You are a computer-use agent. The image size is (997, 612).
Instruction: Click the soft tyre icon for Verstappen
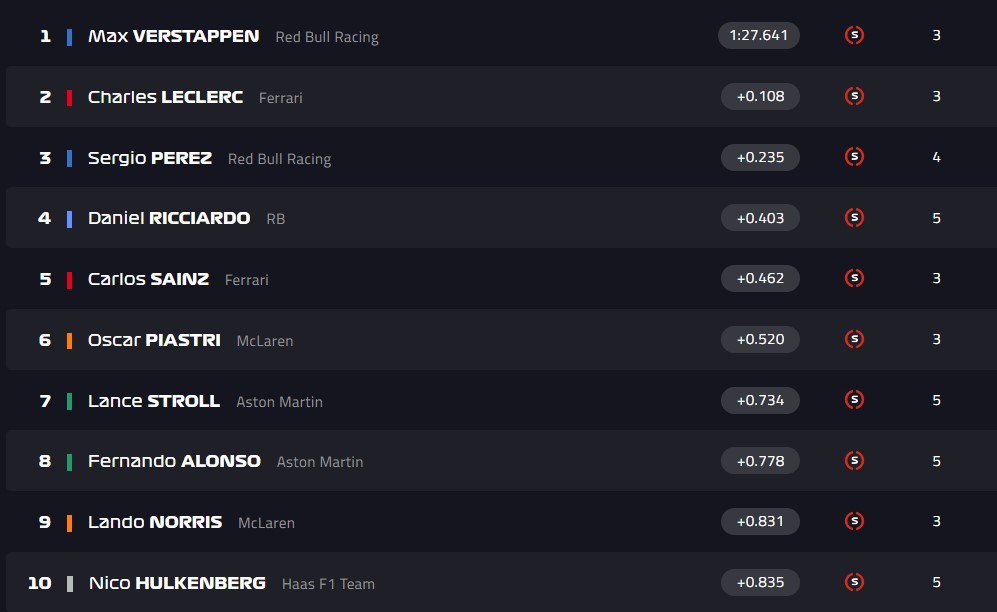pyautogui.click(x=854, y=35)
